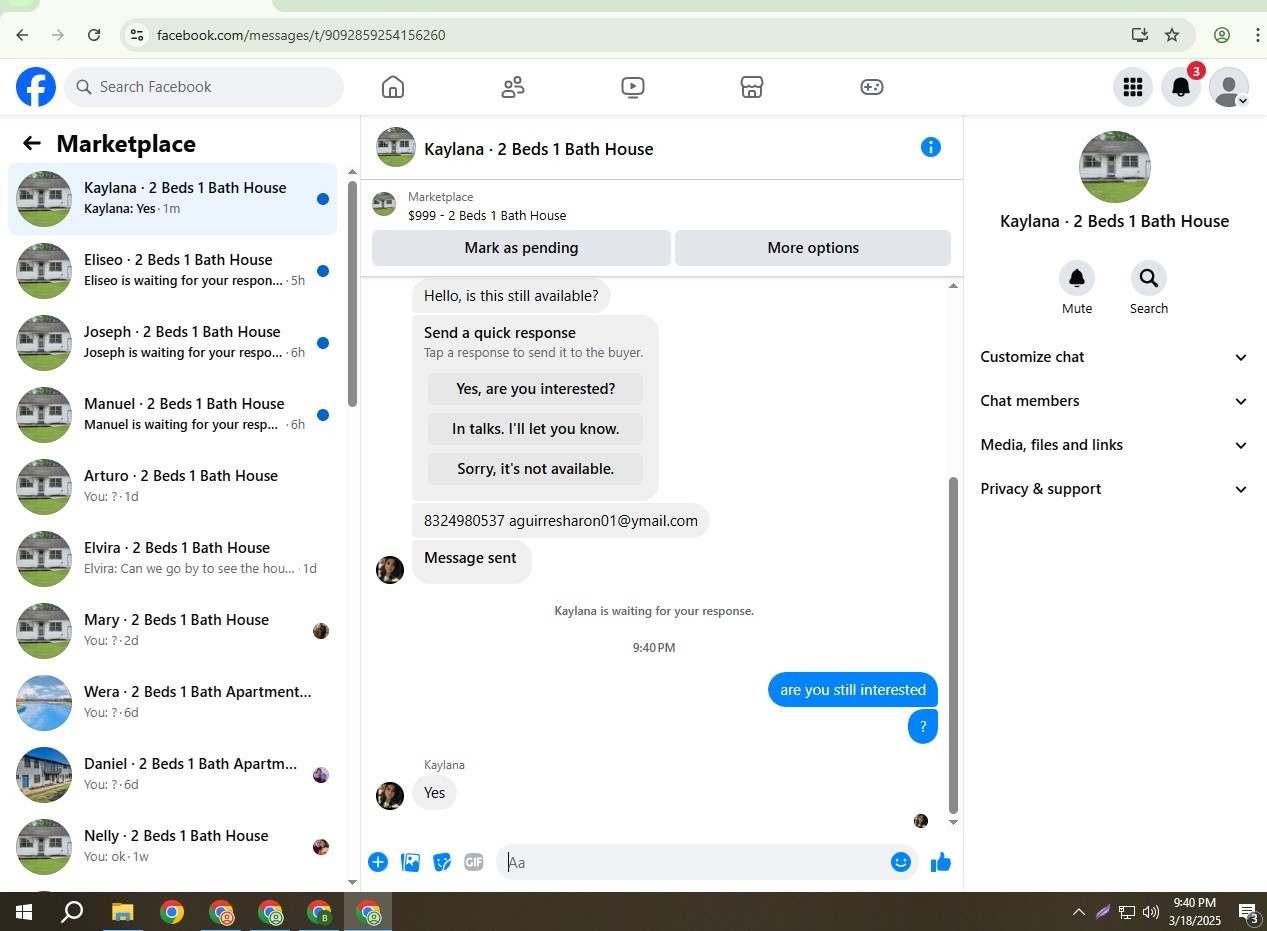Click the message with phone and email
Image resolution: width=1267 pixels, height=931 pixels.
(560, 521)
